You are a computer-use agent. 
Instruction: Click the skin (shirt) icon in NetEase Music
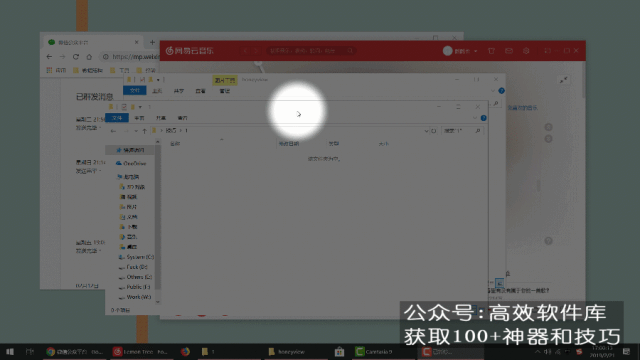491,51
